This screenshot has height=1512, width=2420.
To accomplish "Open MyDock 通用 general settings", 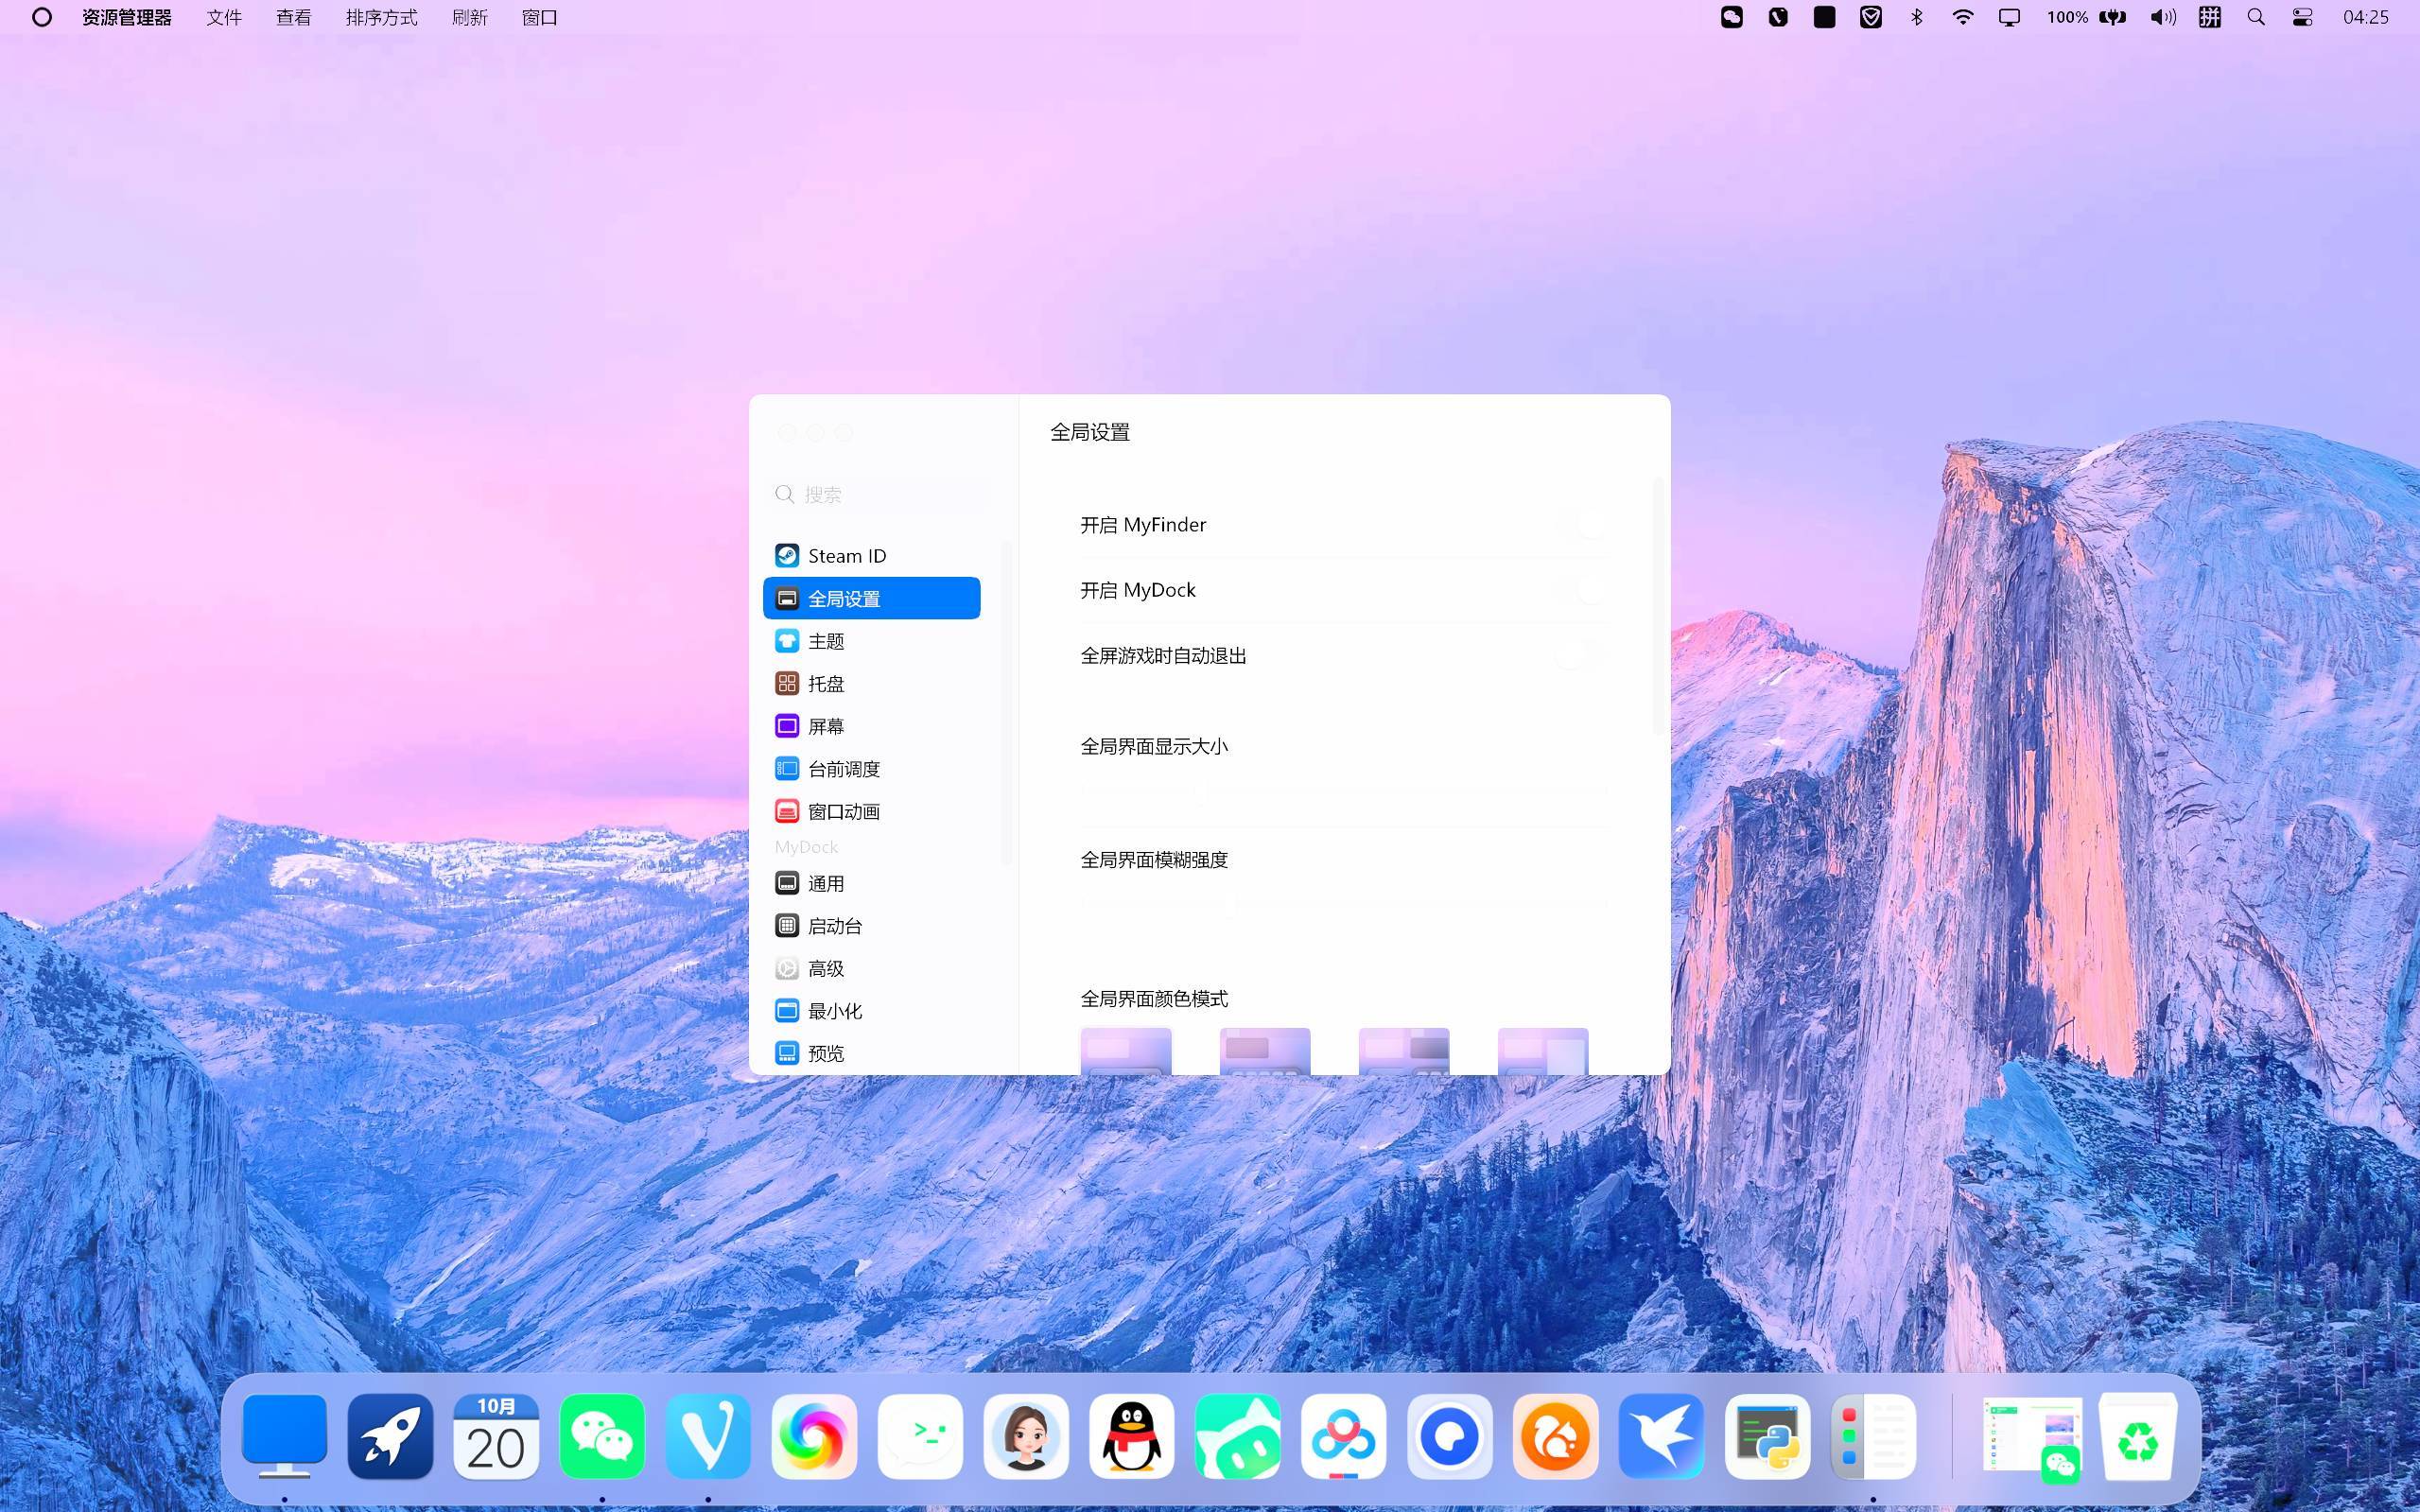I will tap(871, 884).
